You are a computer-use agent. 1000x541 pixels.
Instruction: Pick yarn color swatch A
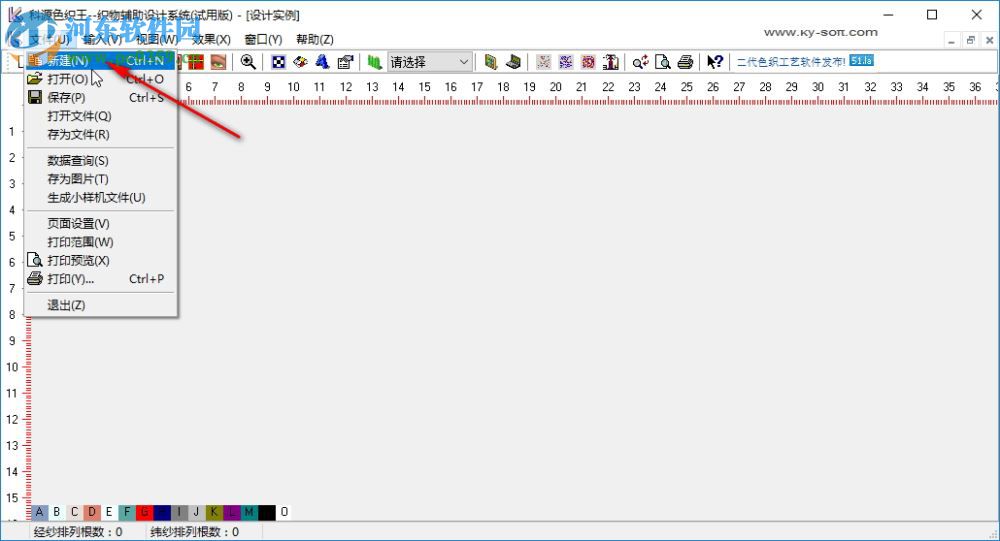[x=40, y=512]
